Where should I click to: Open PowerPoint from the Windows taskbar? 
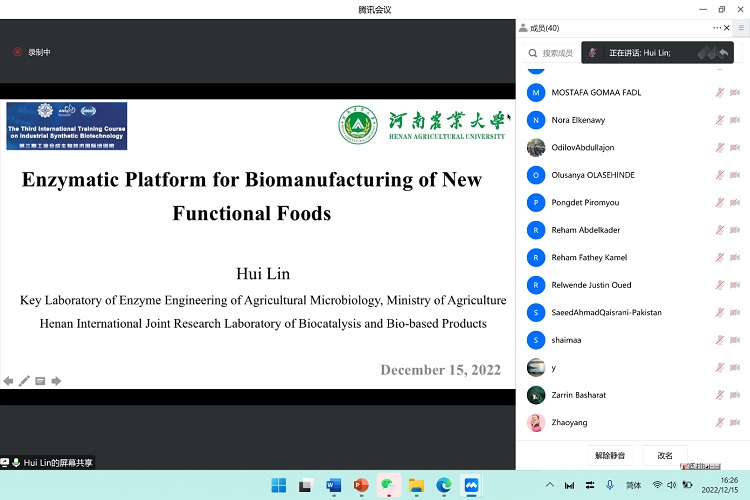click(361, 485)
